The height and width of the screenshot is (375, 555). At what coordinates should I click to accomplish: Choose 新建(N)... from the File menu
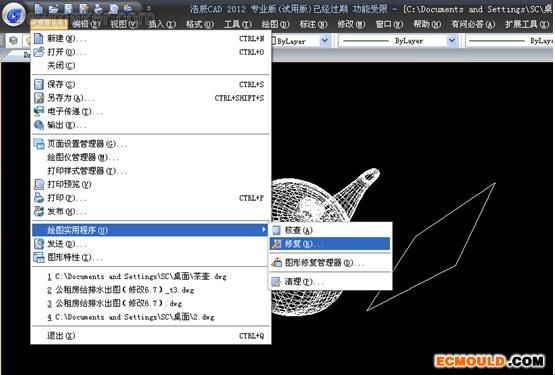pos(150,39)
